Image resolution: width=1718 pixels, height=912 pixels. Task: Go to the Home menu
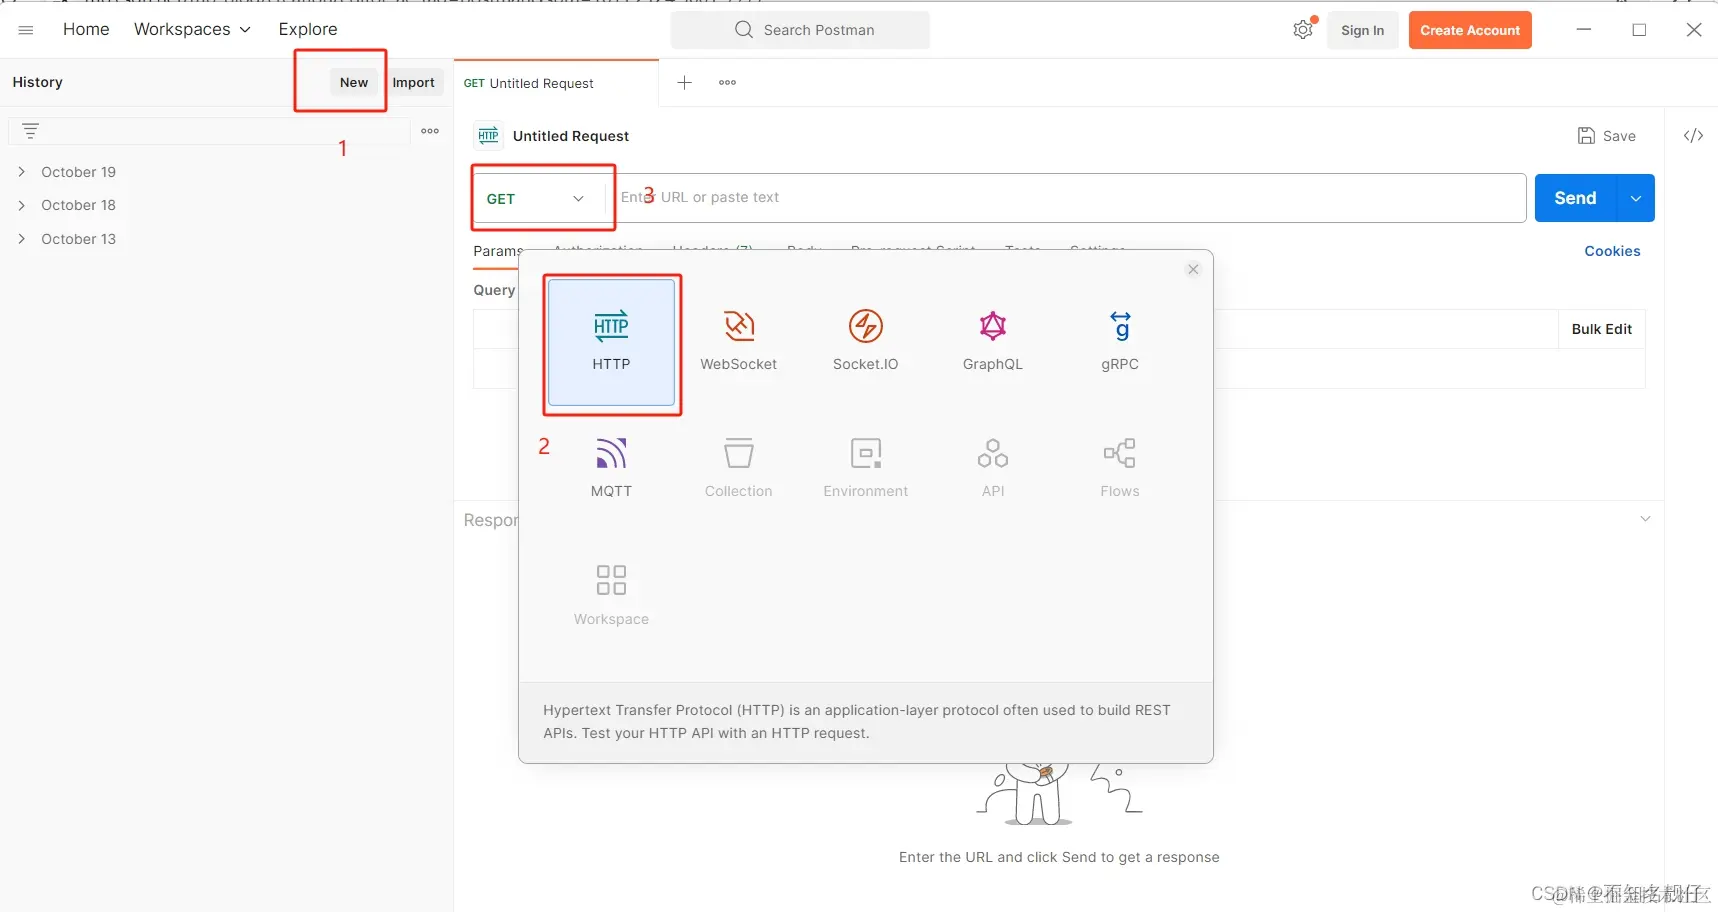point(86,30)
